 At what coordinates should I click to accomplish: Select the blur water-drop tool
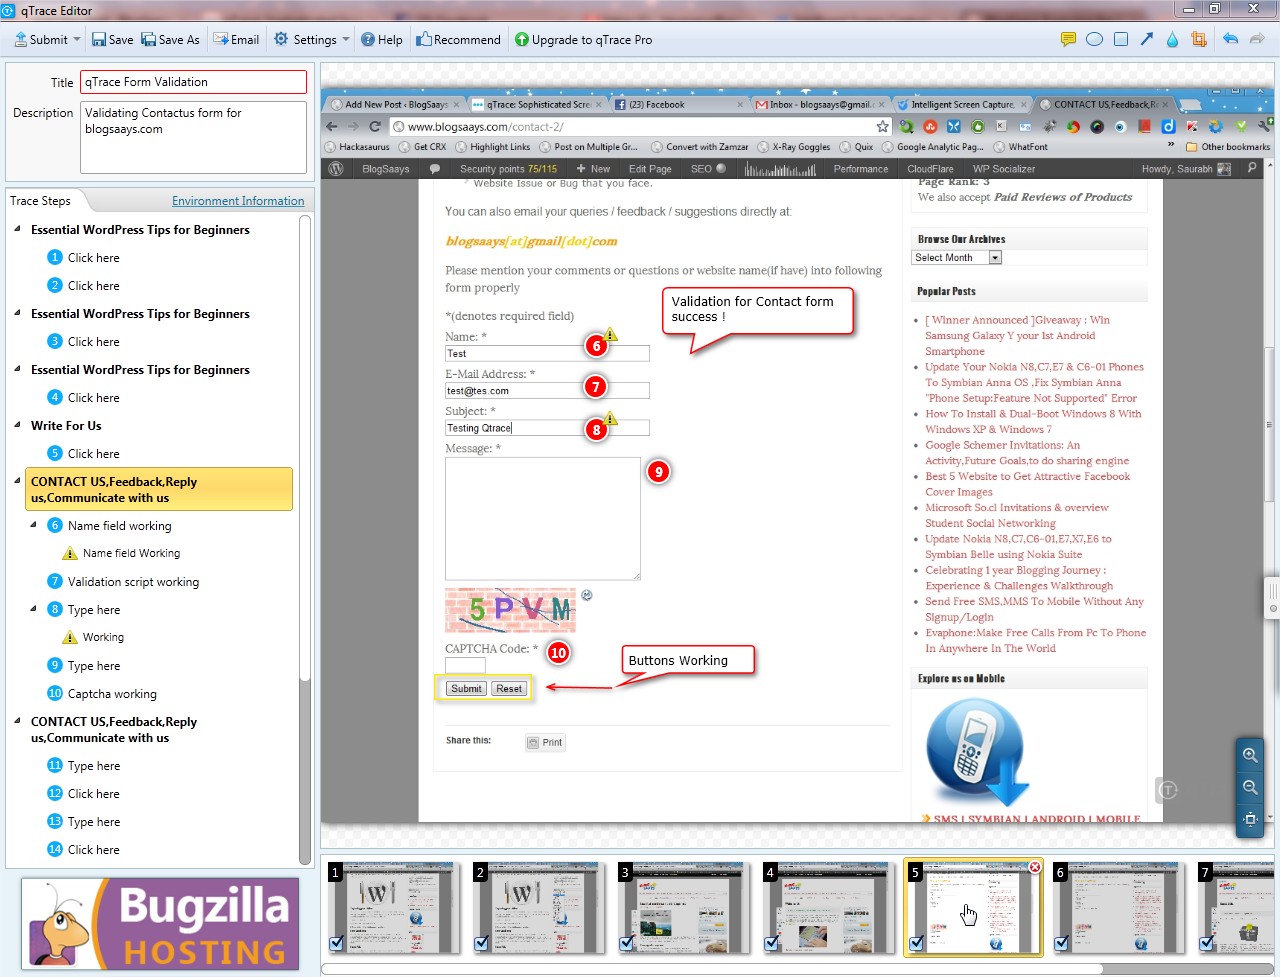pyautogui.click(x=1172, y=40)
